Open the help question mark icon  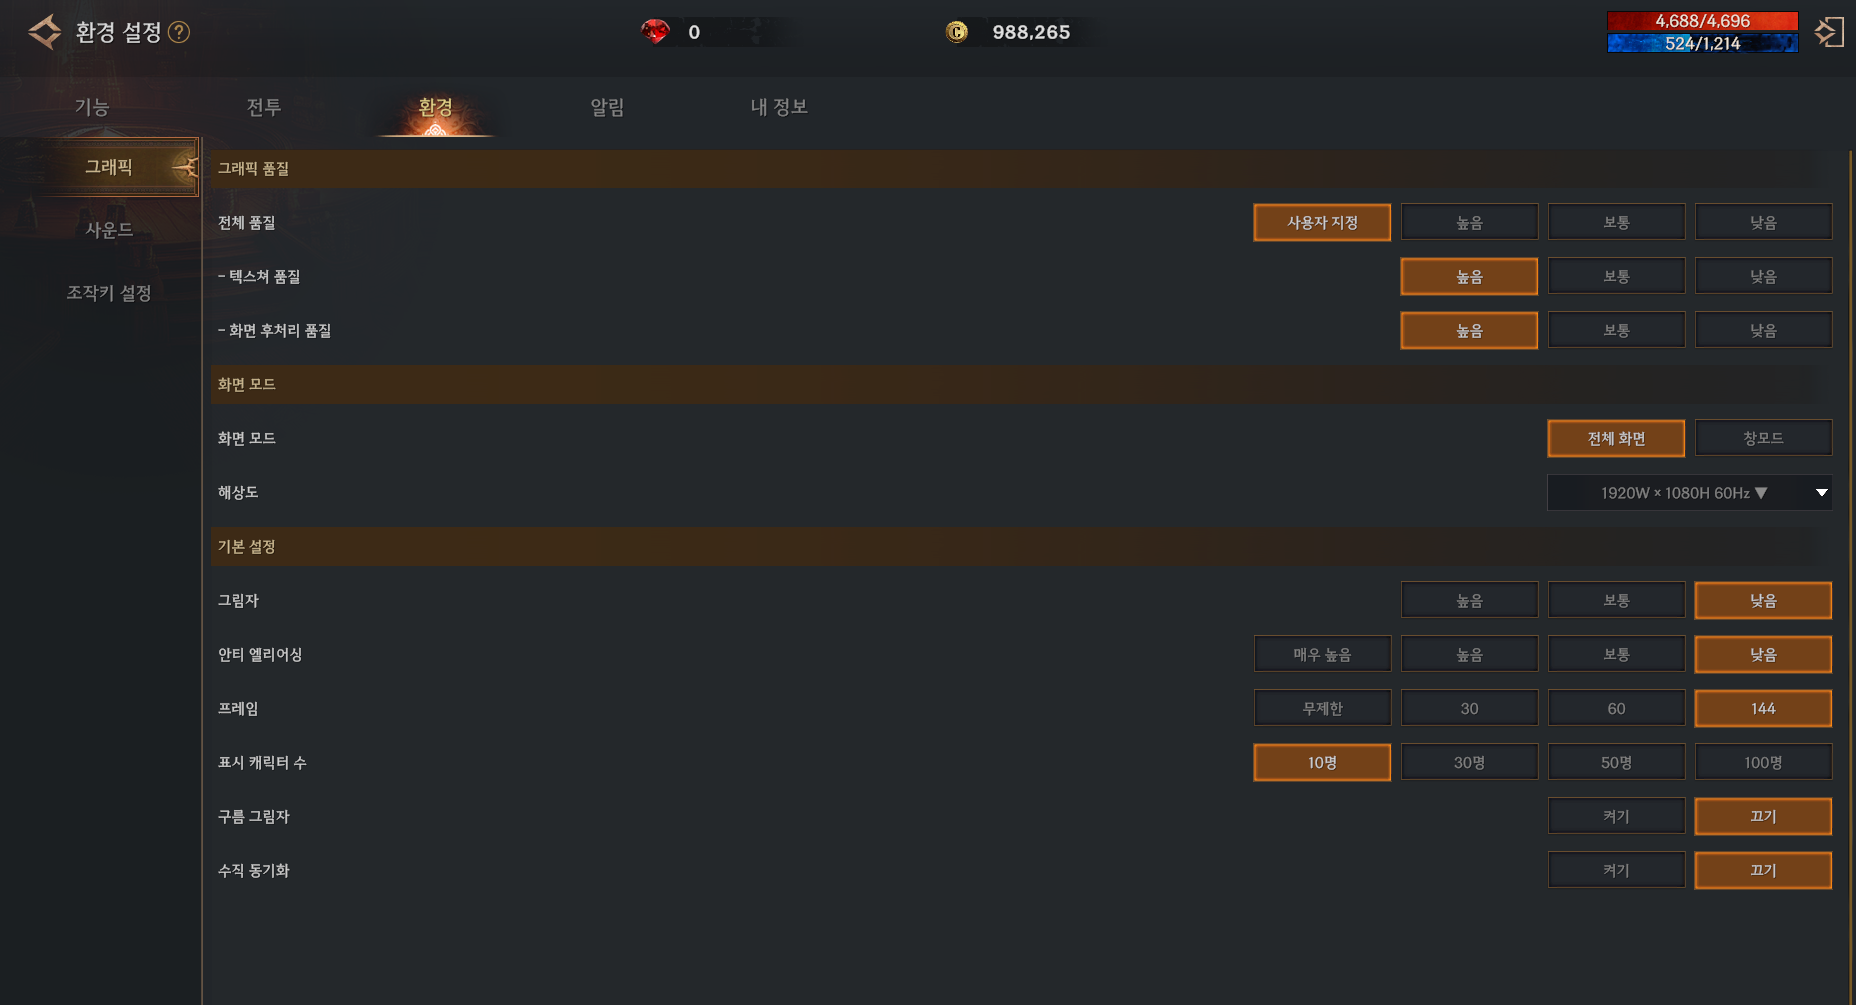click(x=179, y=32)
